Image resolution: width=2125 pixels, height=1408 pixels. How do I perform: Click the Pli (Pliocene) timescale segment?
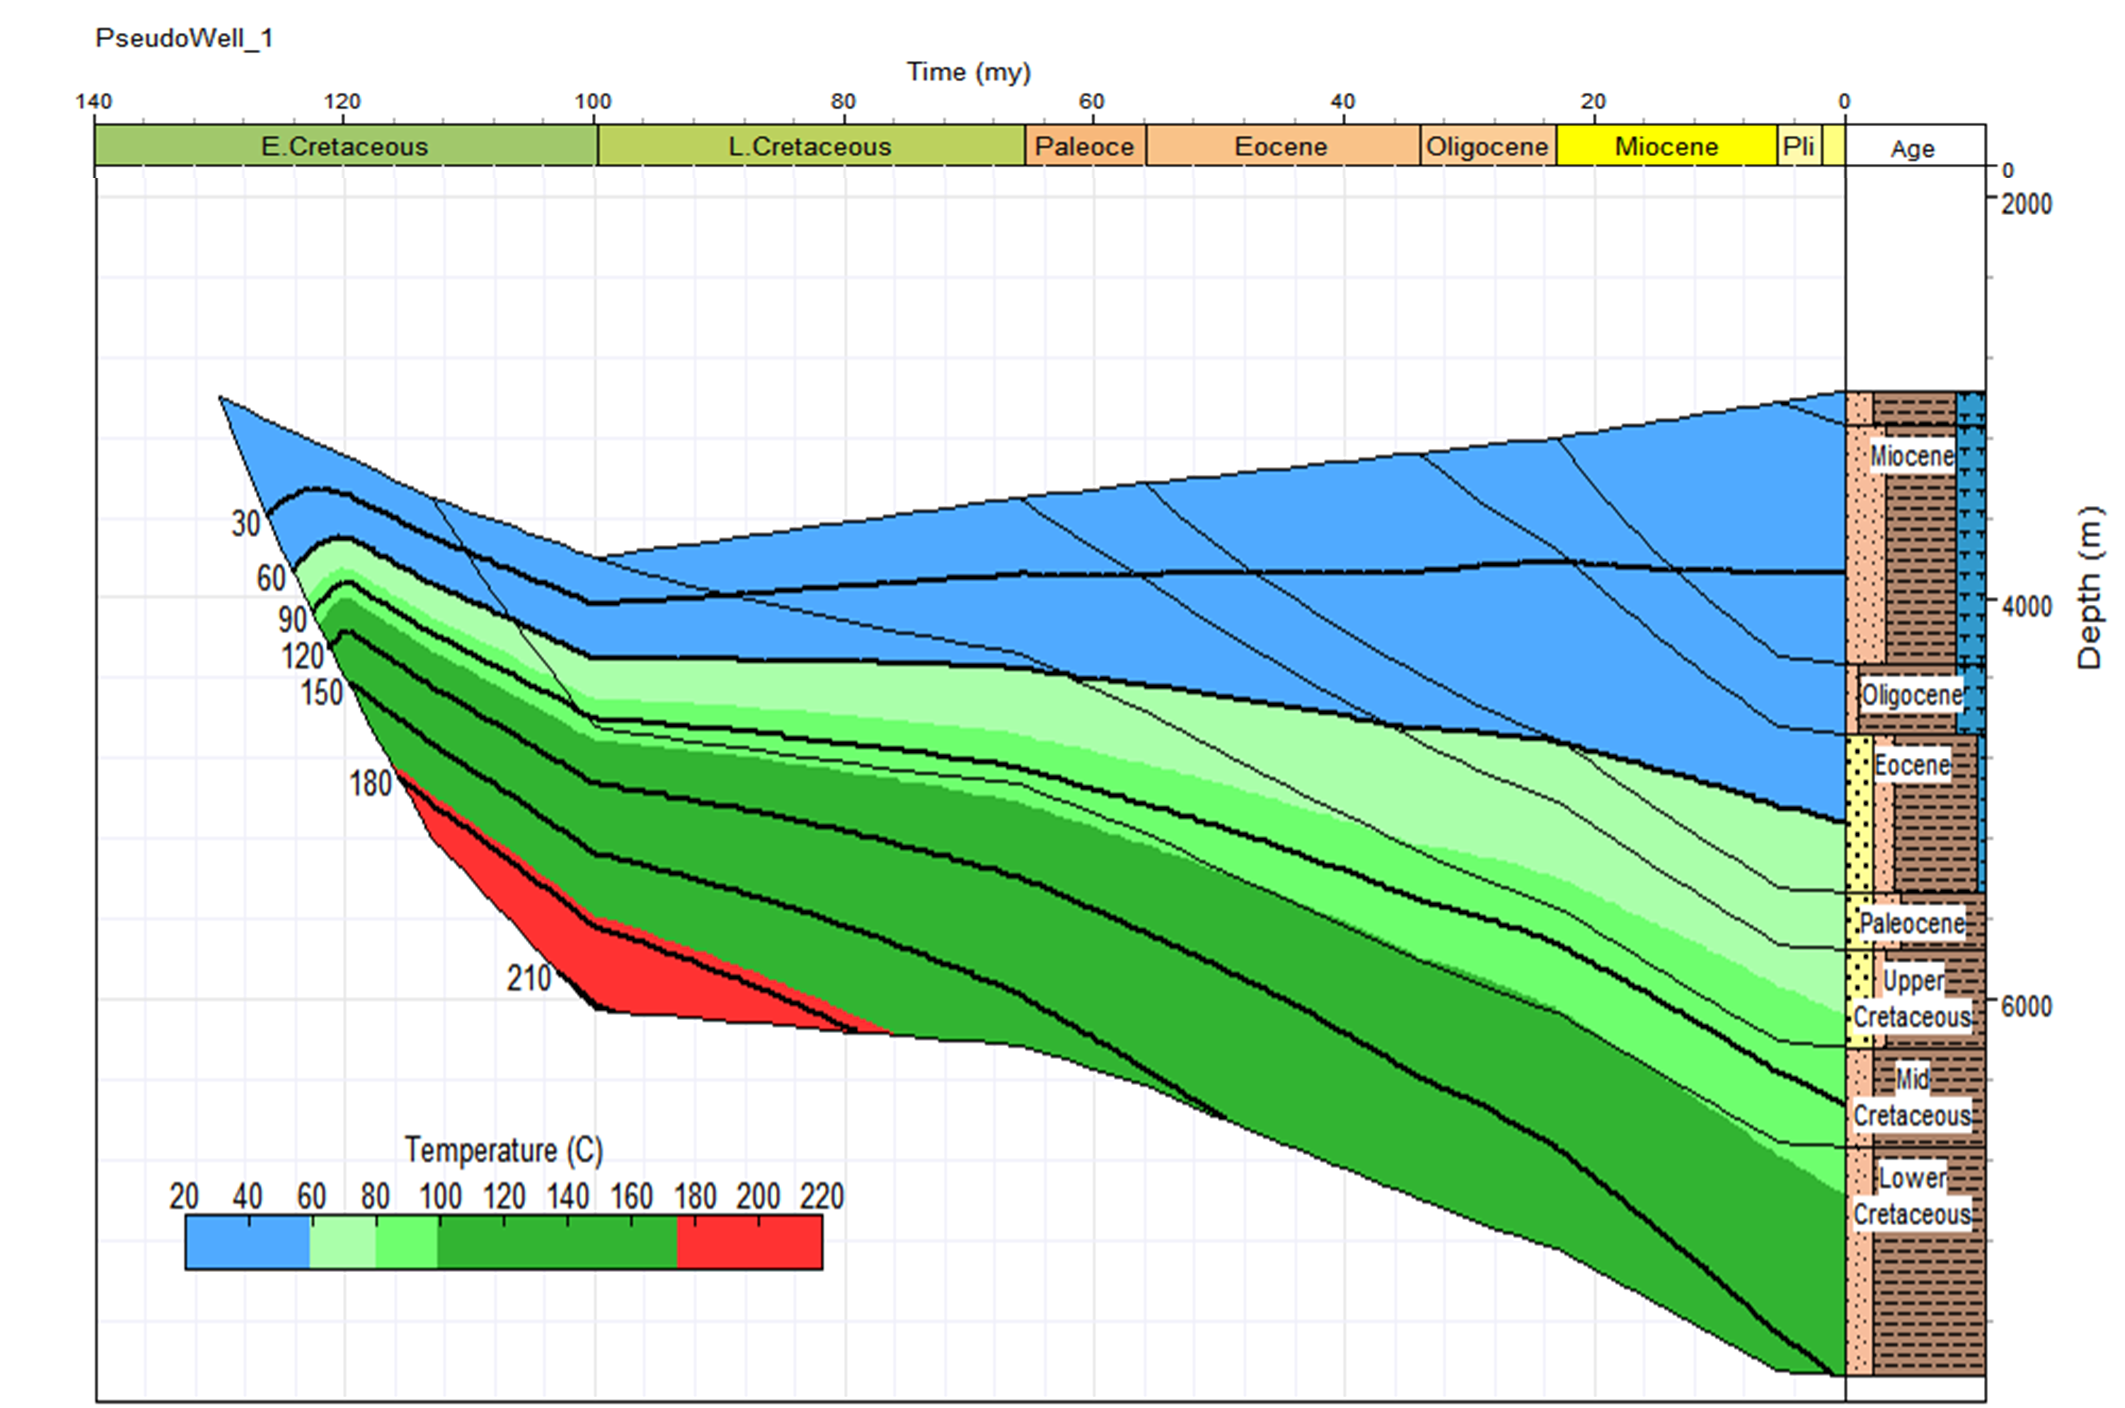tap(1798, 146)
